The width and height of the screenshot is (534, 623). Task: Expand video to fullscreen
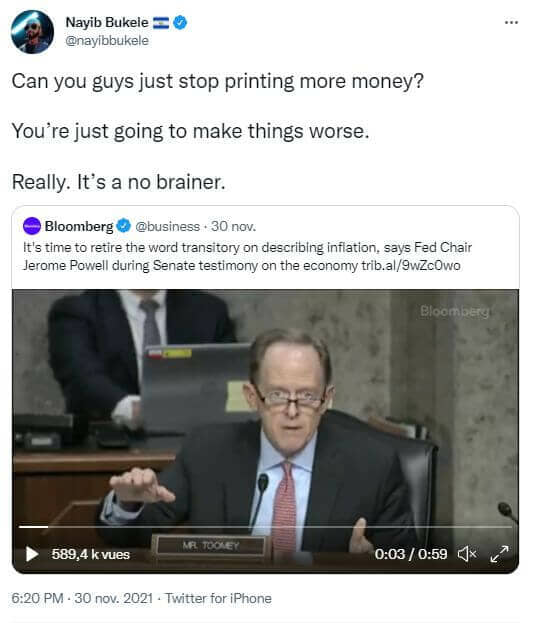499,554
